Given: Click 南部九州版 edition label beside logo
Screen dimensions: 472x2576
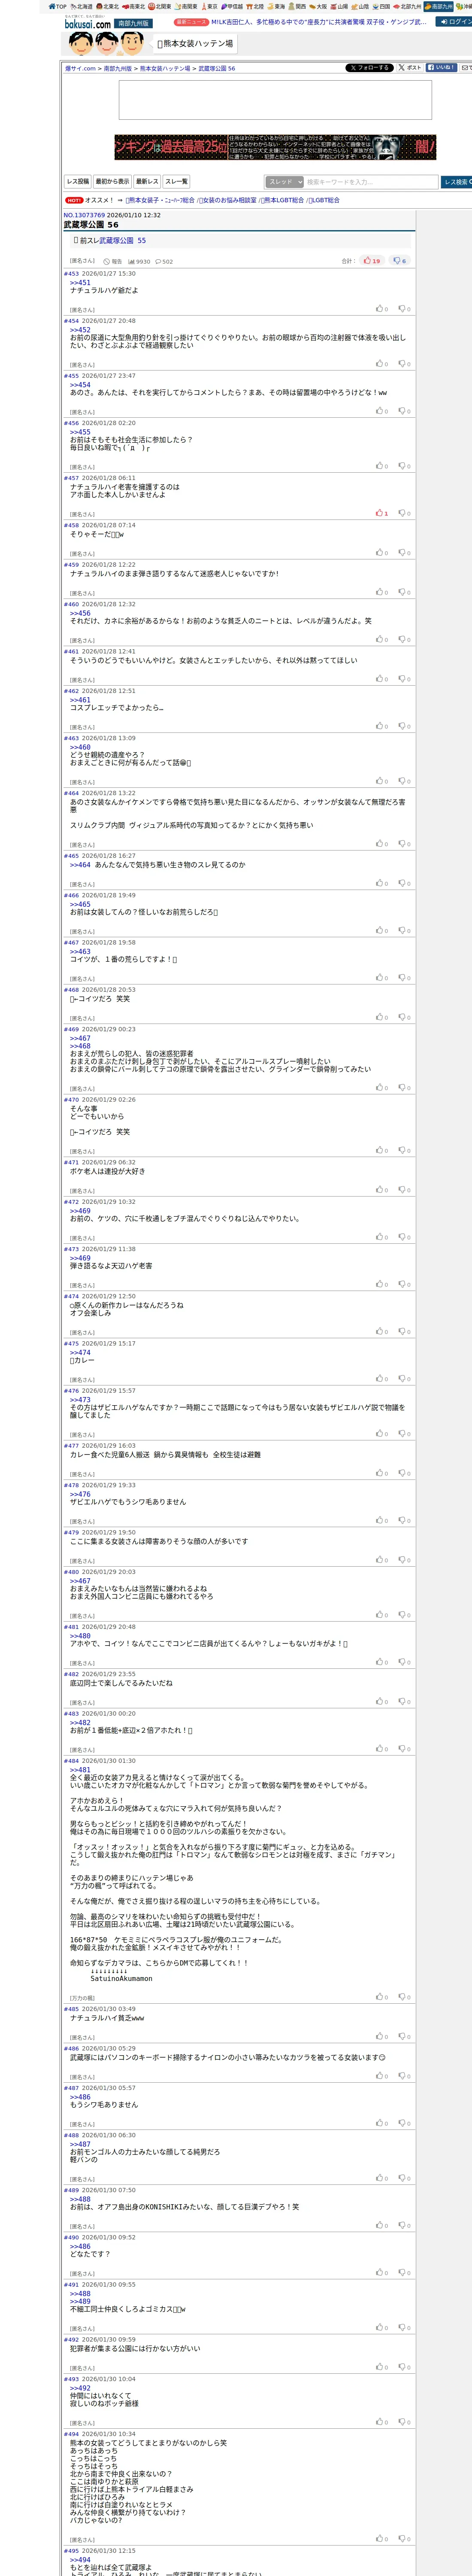Looking at the screenshot, I should [133, 23].
